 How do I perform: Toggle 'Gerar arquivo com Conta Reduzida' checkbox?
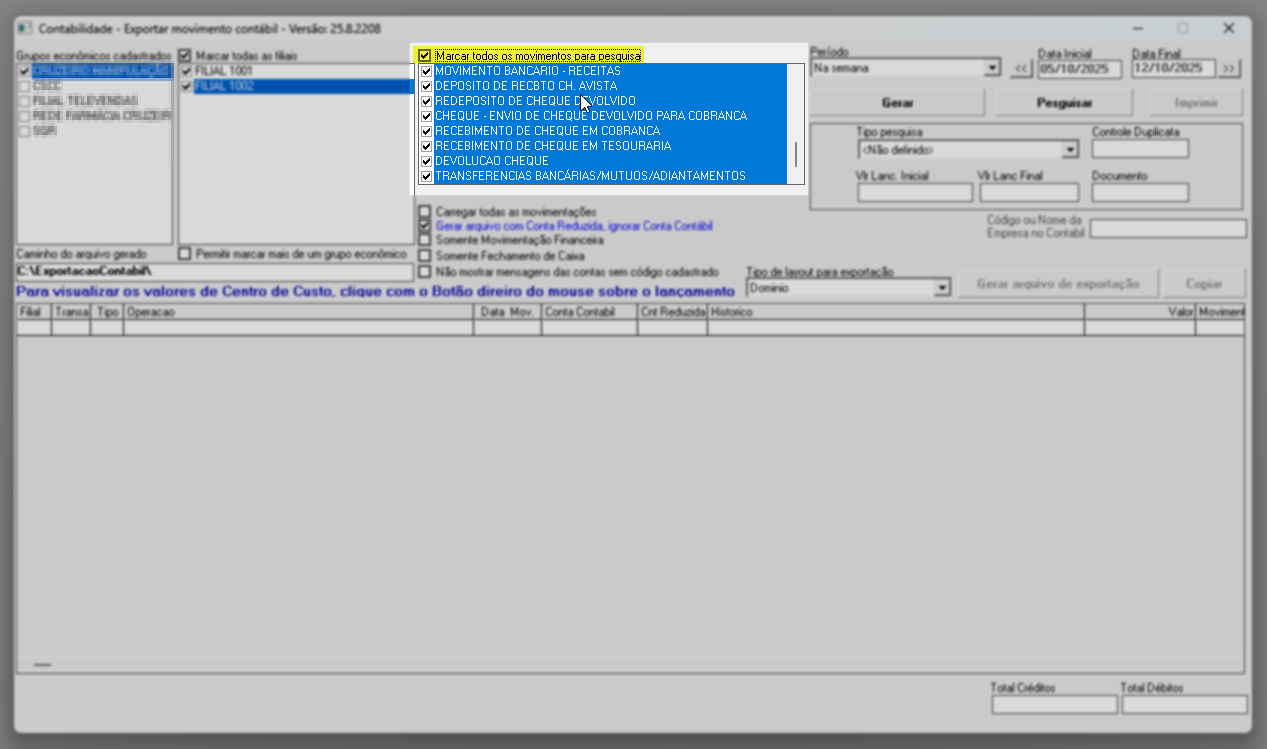[x=426, y=227]
